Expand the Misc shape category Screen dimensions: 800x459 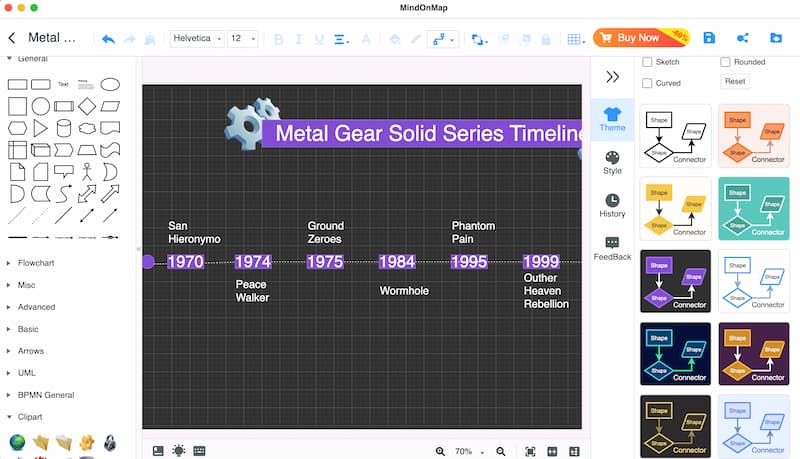[27, 285]
